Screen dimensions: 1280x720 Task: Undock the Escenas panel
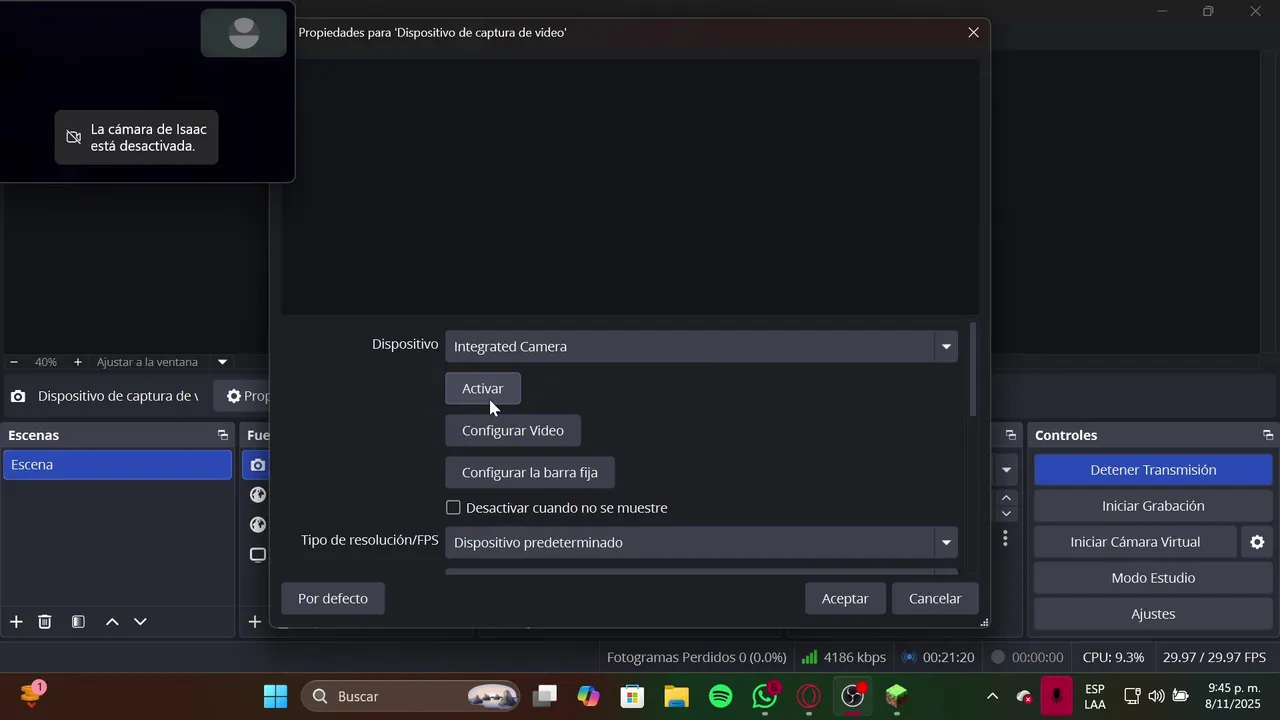(222, 435)
